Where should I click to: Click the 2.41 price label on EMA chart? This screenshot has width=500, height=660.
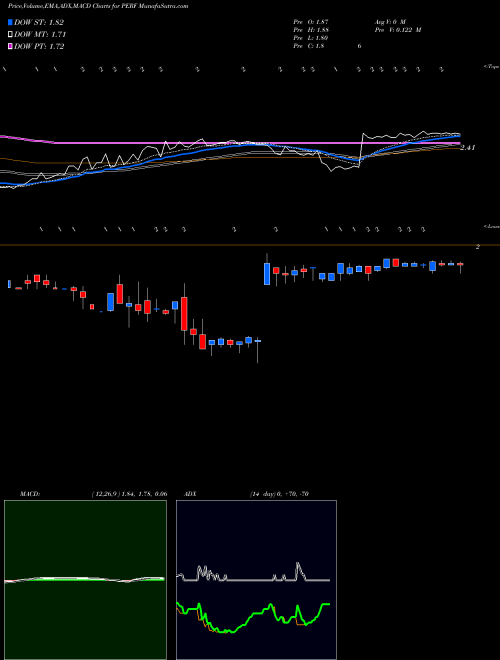click(468, 148)
